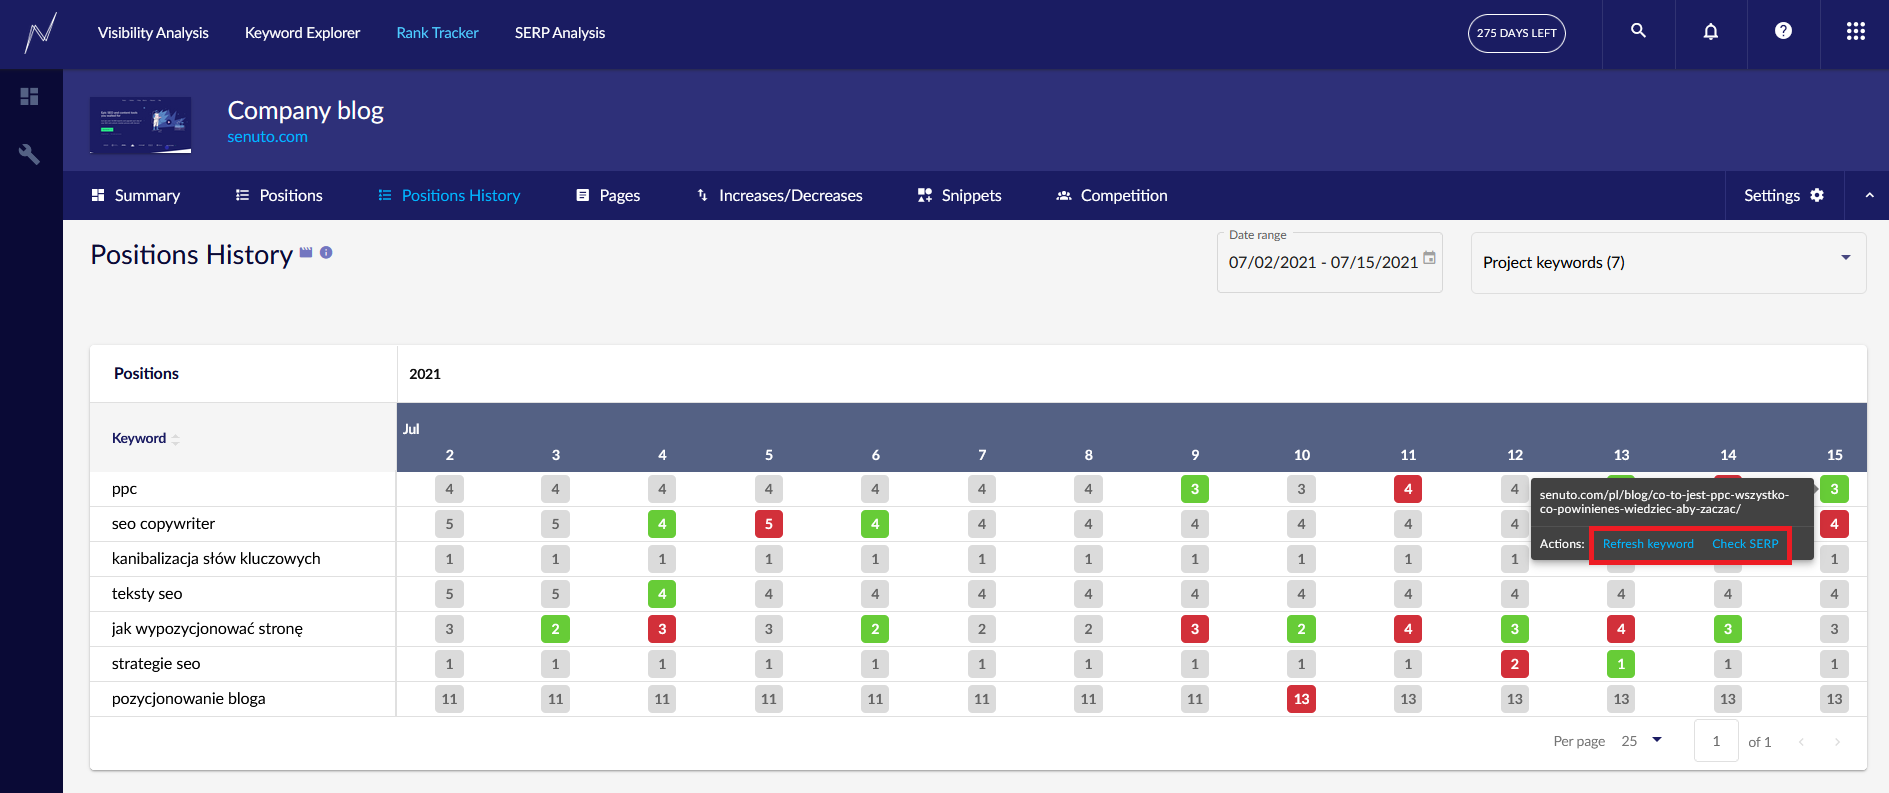Open the wrench tools sidebar icon

coord(30,154)
